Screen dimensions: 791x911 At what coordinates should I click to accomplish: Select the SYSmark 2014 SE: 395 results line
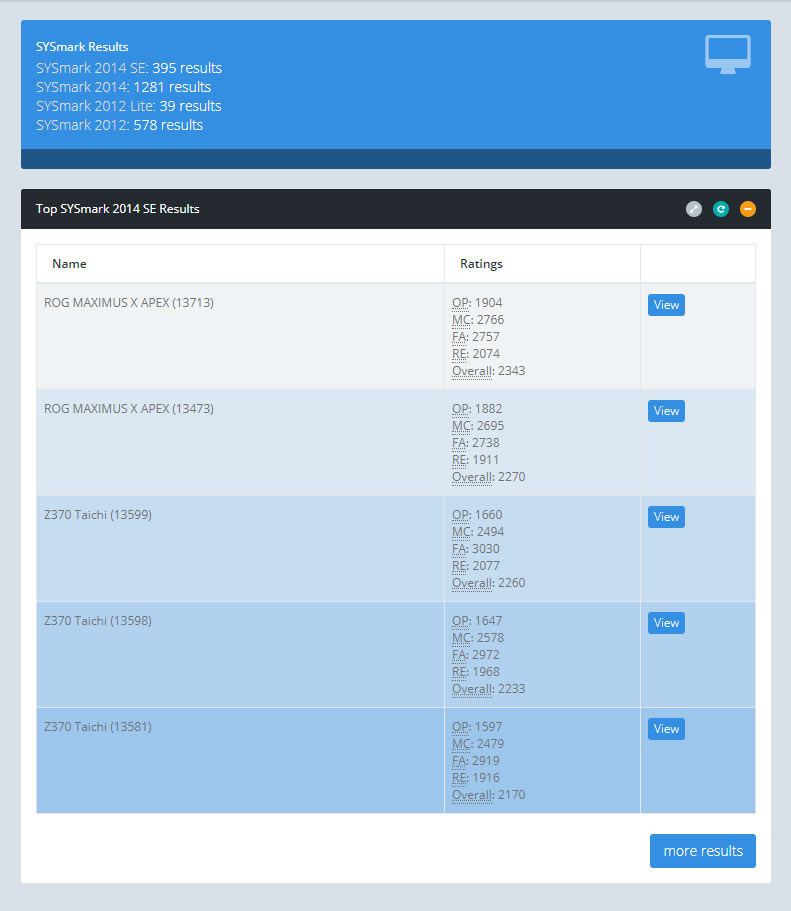(x=129, y=68)
